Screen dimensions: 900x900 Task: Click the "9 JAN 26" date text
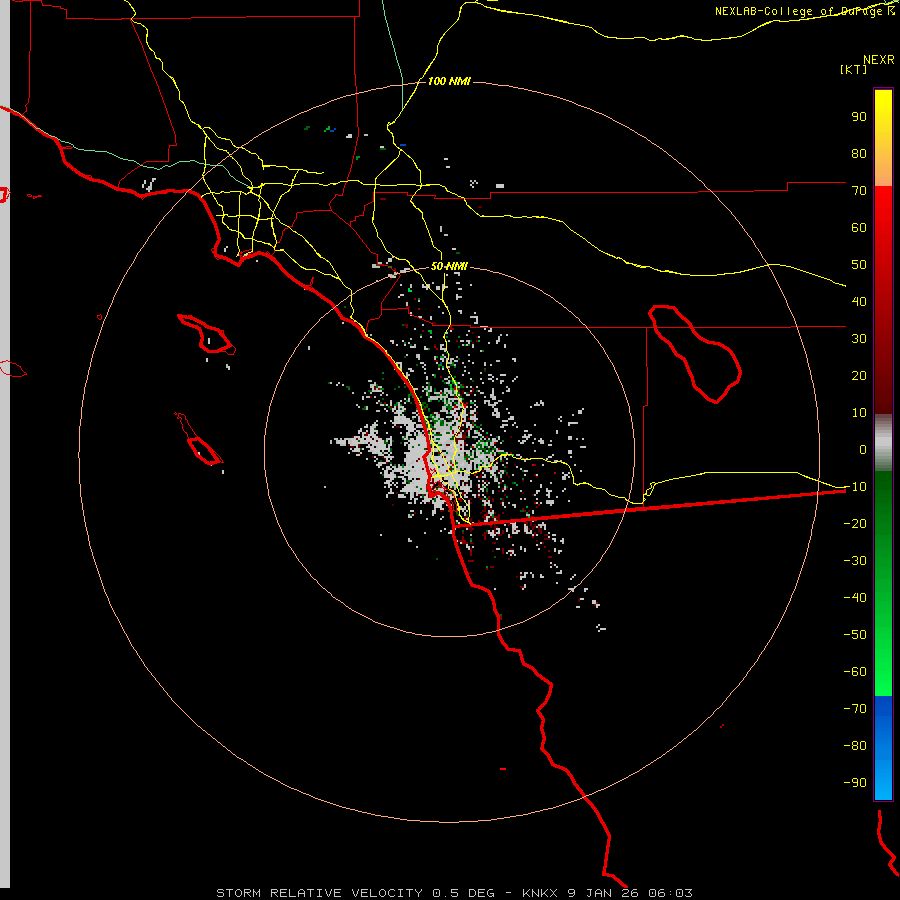pyautogui.click(x=603, y=893)
